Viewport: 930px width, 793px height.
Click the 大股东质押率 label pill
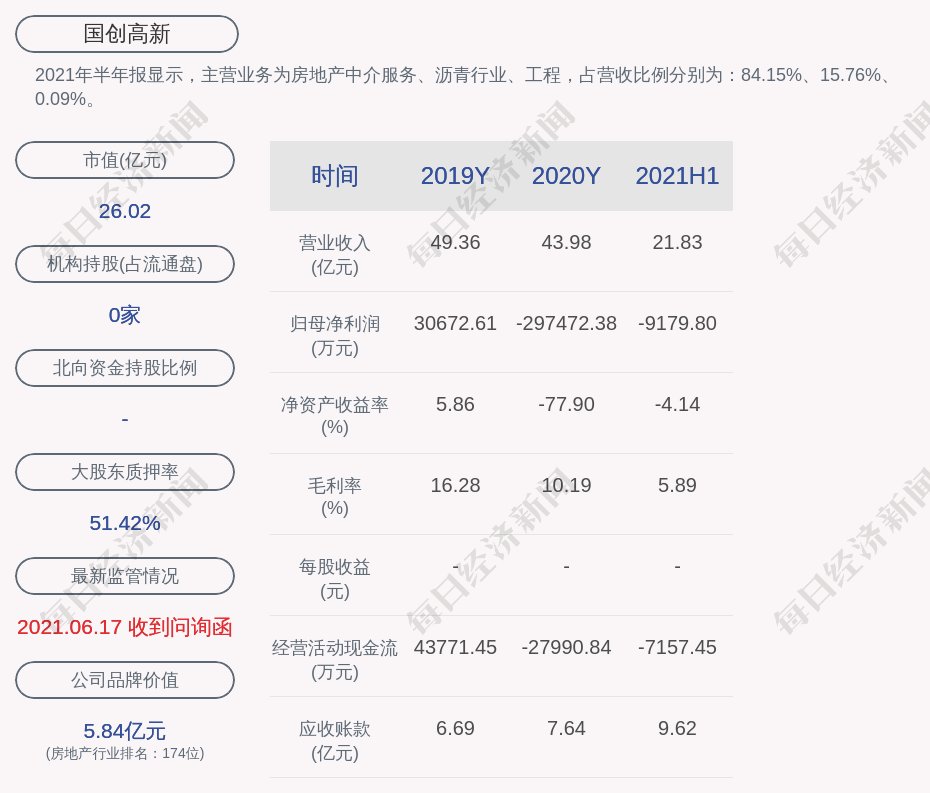125,472
